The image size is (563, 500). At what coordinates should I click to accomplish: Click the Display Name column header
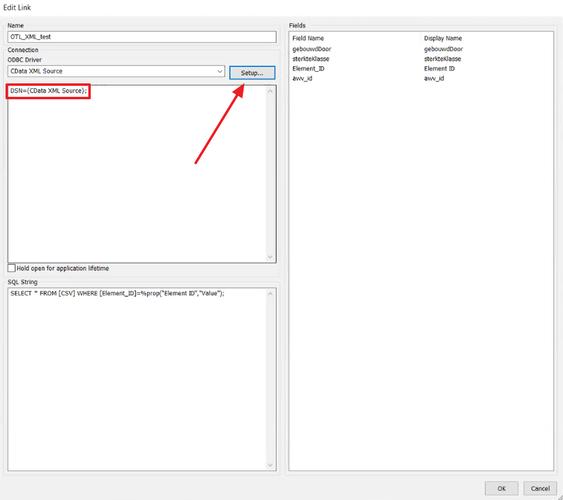click(443, 38)
